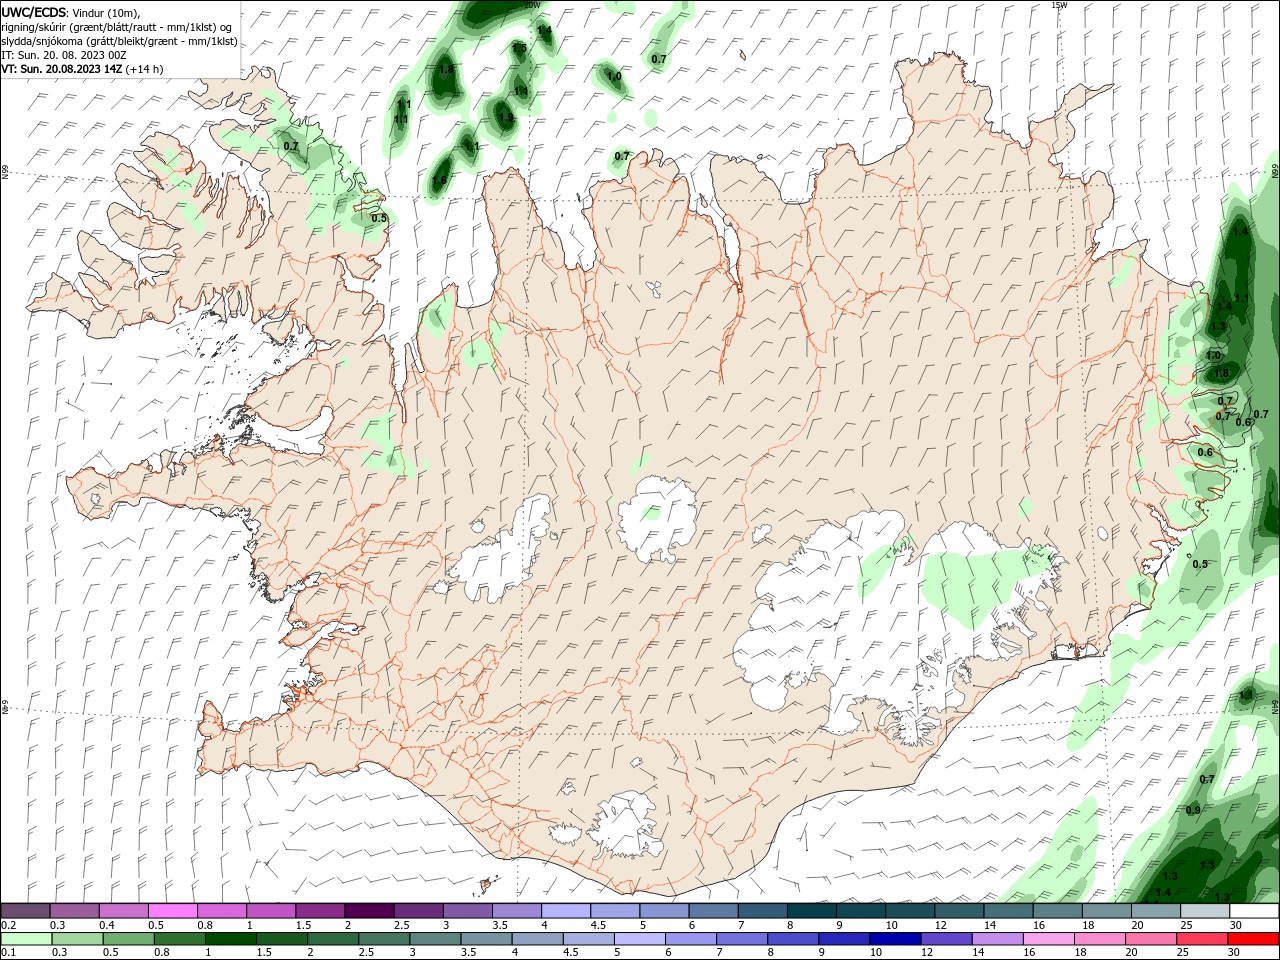The width and height of the screenshot is (1280, 960).
Task: Pick the darkest purple swatch above 2 in upper legend
Action: pos(369,911)
